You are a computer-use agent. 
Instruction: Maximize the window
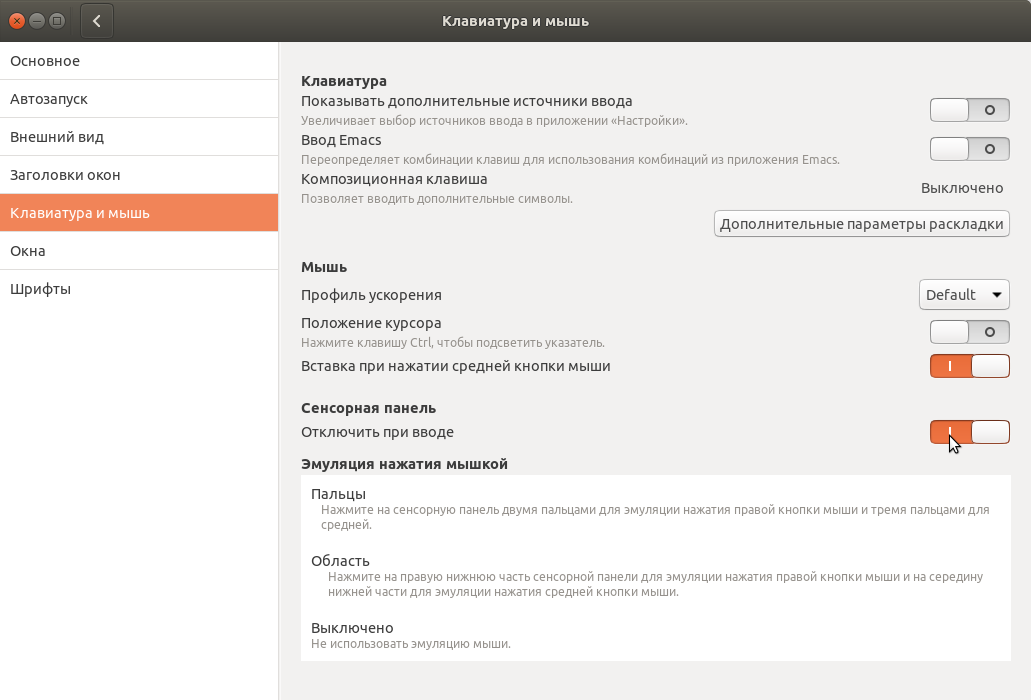(57, 20)
